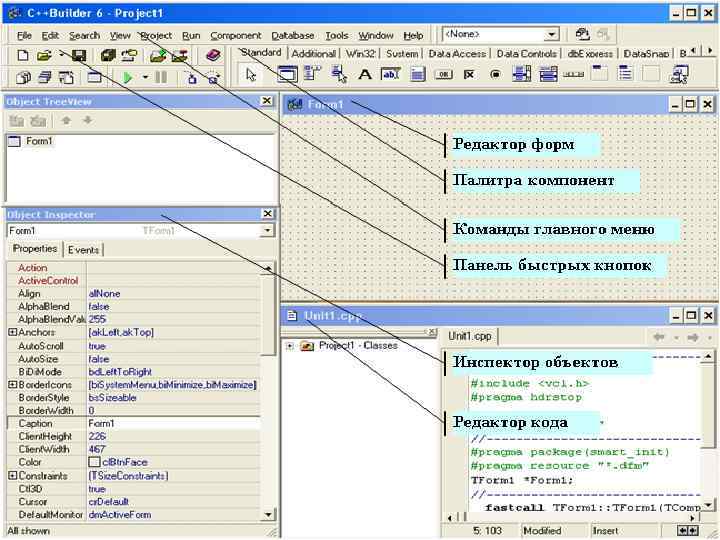
Task: Select the ListBox component icon
Action: (522, 74)
